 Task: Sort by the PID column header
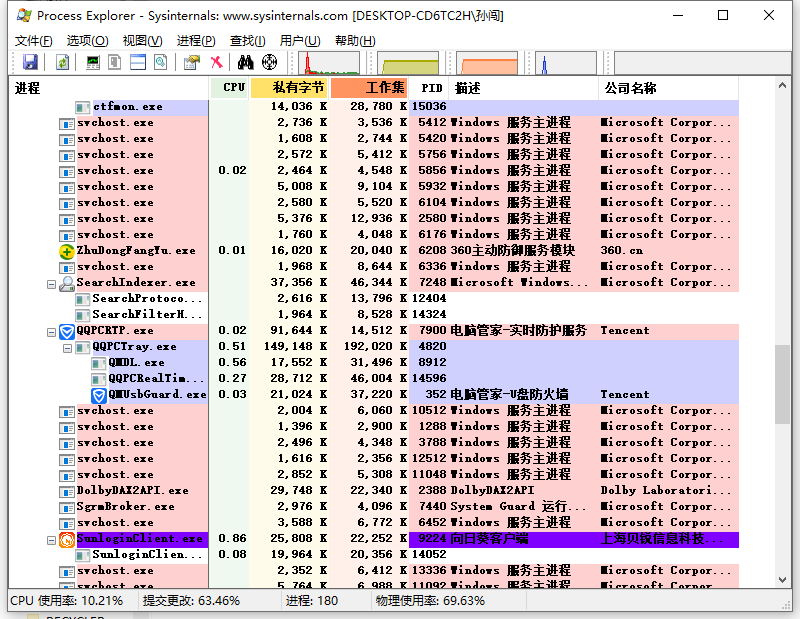point(429,88)
